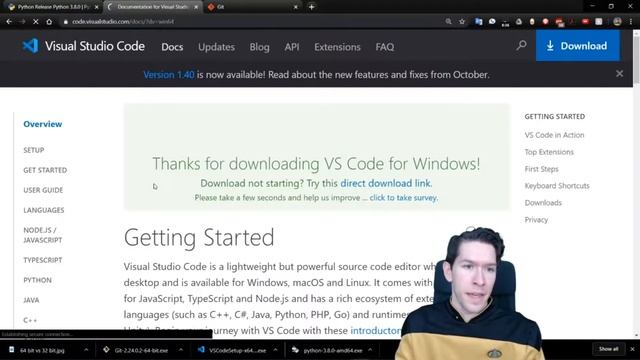Jump to First Steps section
Viewport: 640px width, 360px height.
click(x=541, y=169)
